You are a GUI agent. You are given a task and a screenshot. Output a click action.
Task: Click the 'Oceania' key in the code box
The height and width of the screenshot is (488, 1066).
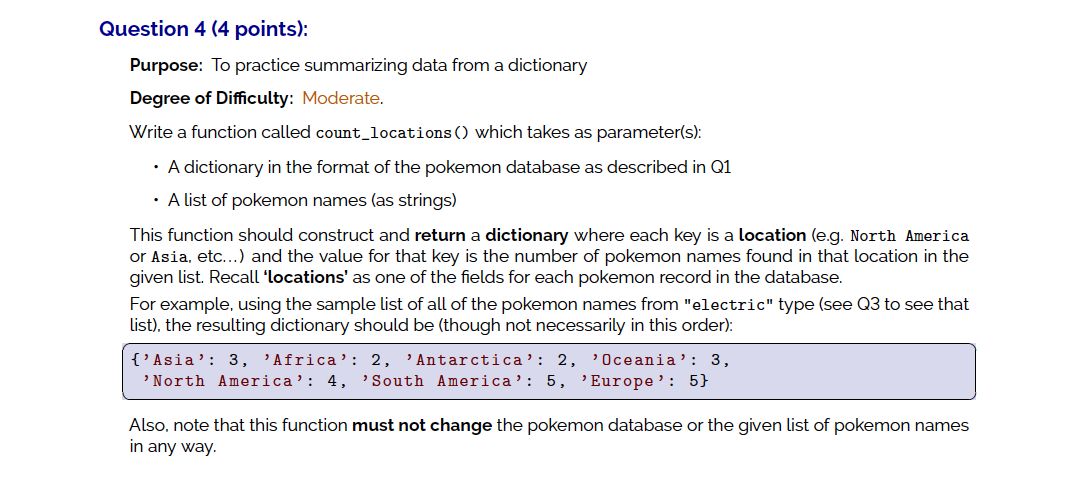(639, 360)
